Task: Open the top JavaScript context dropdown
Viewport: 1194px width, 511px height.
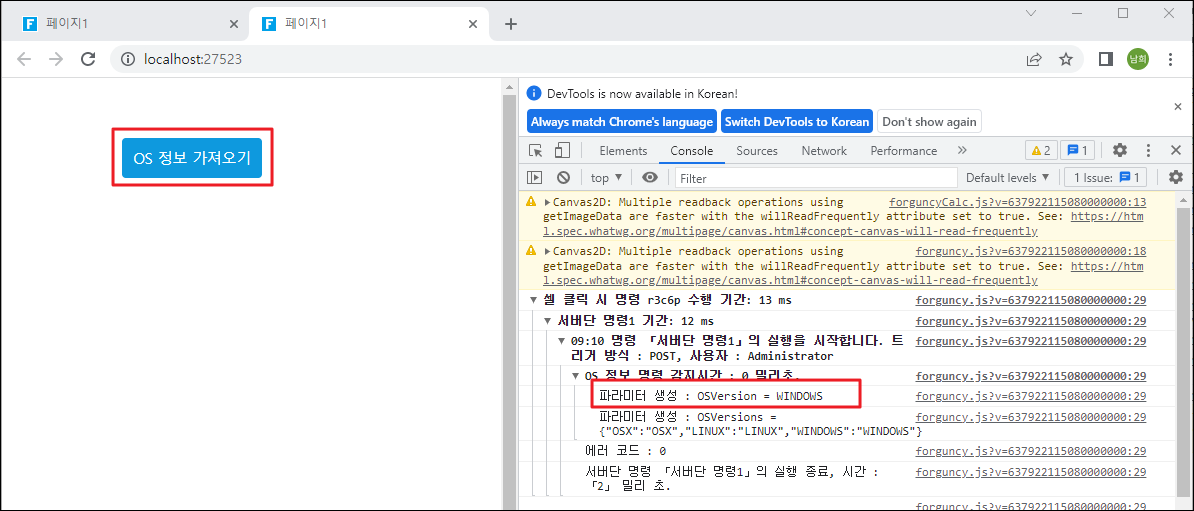Action: point(606,178)
